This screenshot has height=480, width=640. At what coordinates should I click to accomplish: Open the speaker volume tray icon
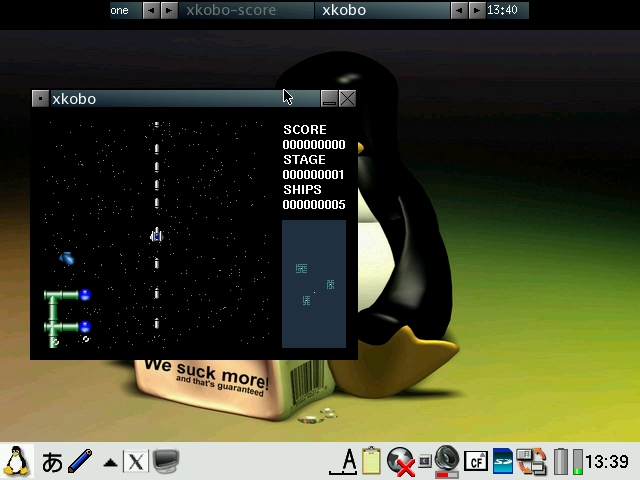click(447, 460)
